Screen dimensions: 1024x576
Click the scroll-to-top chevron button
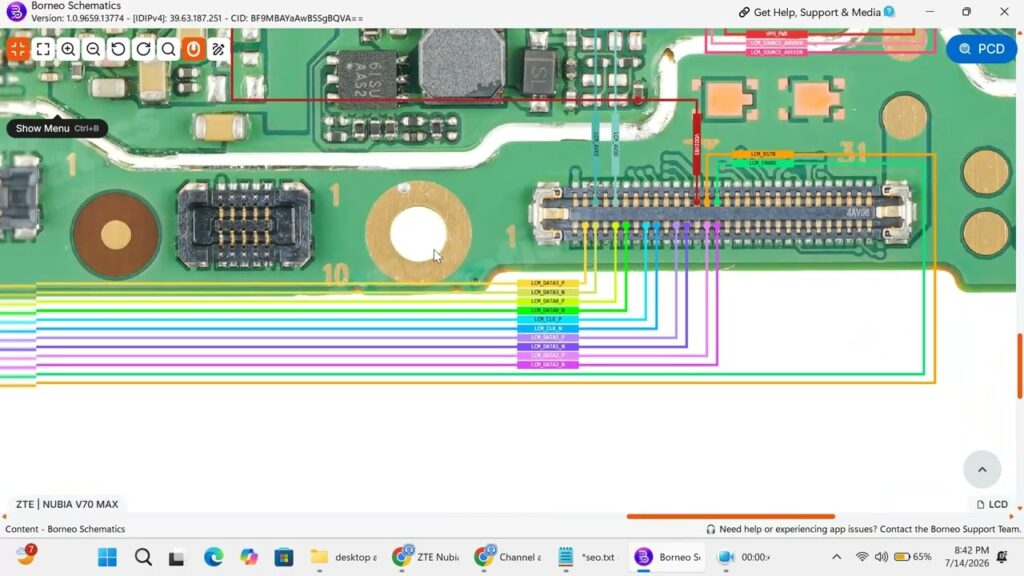coord(982,469)
